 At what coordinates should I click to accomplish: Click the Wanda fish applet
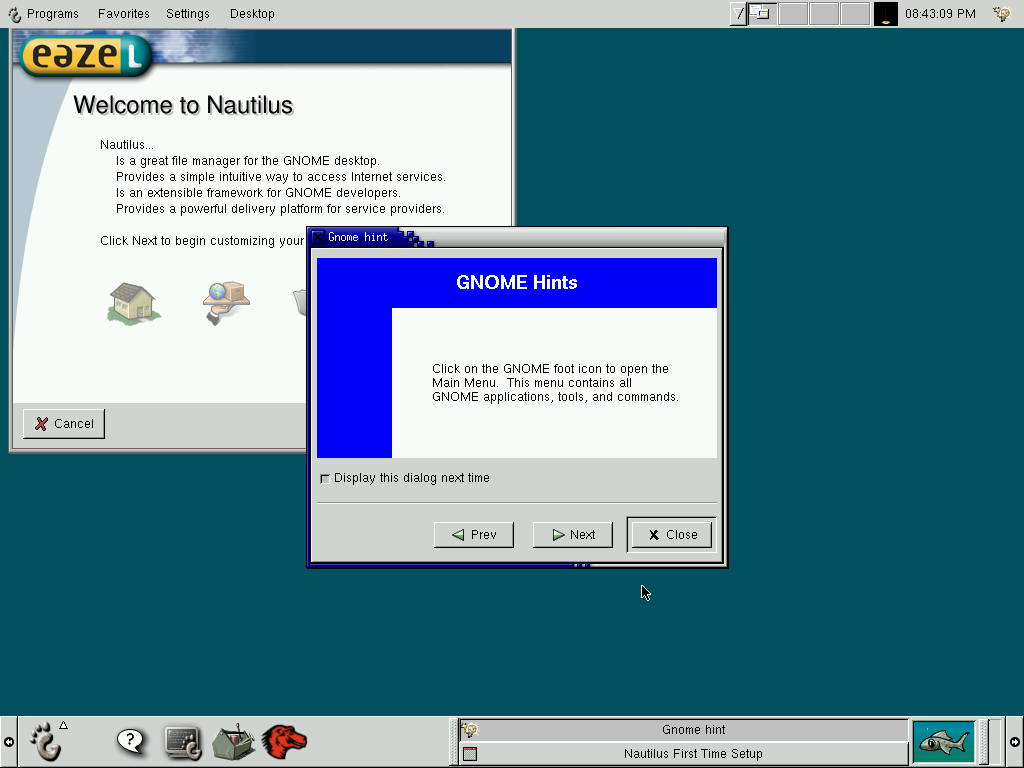tap(943, 741)
